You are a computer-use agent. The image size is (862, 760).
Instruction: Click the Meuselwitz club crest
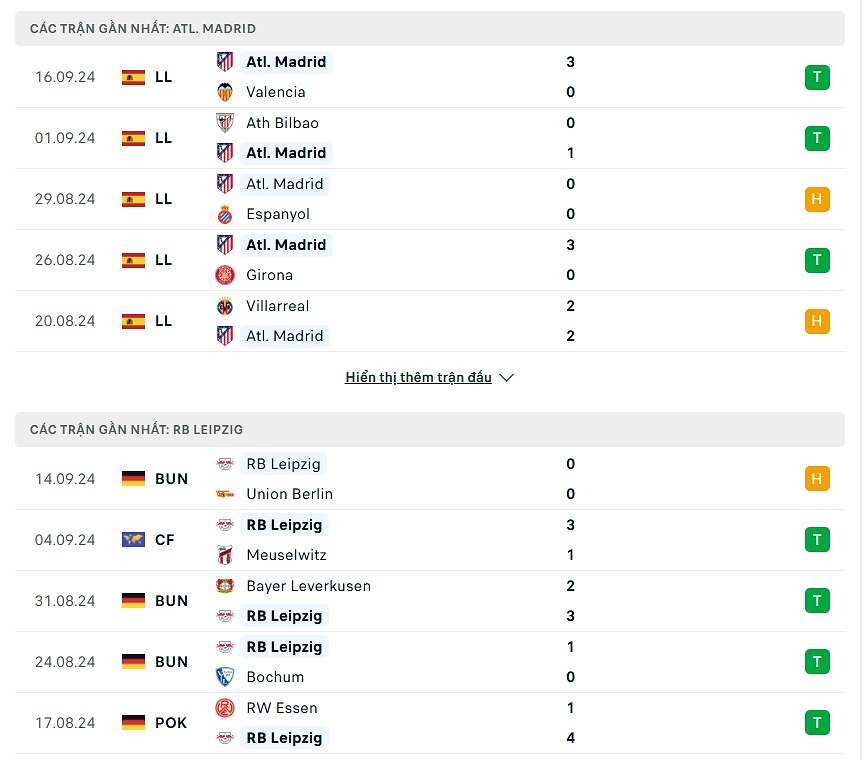tap(225, 555)
